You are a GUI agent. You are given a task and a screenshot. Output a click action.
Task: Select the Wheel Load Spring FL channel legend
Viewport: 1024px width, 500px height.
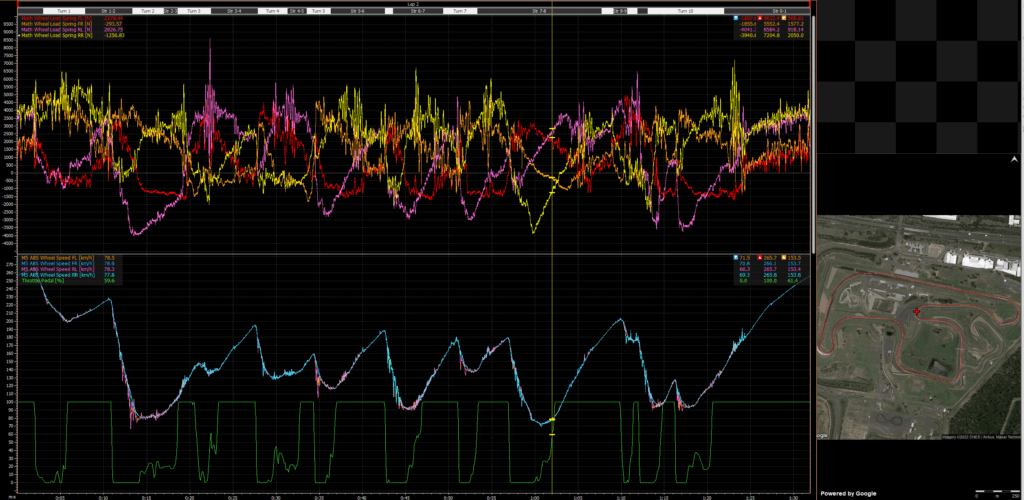[55, 18]
